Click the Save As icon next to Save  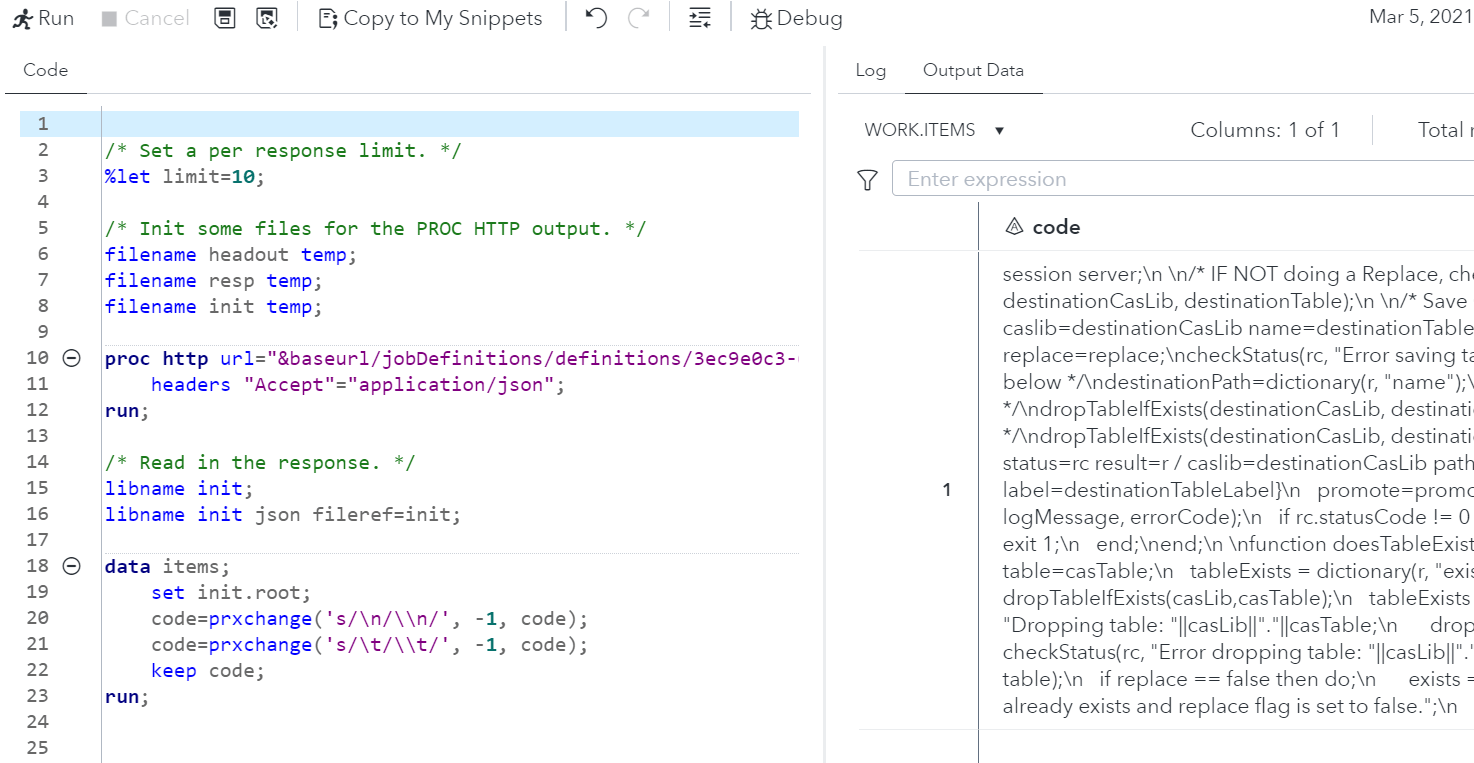268,17
